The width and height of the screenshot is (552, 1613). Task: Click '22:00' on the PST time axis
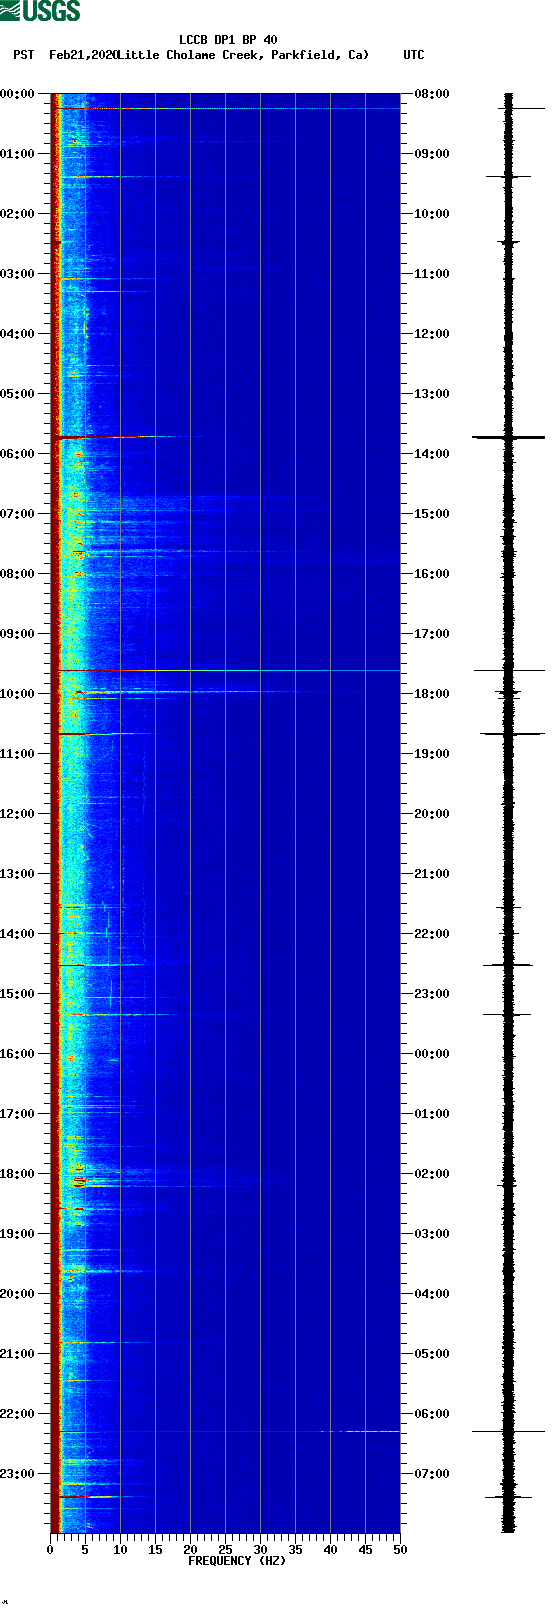[18, 1414]
